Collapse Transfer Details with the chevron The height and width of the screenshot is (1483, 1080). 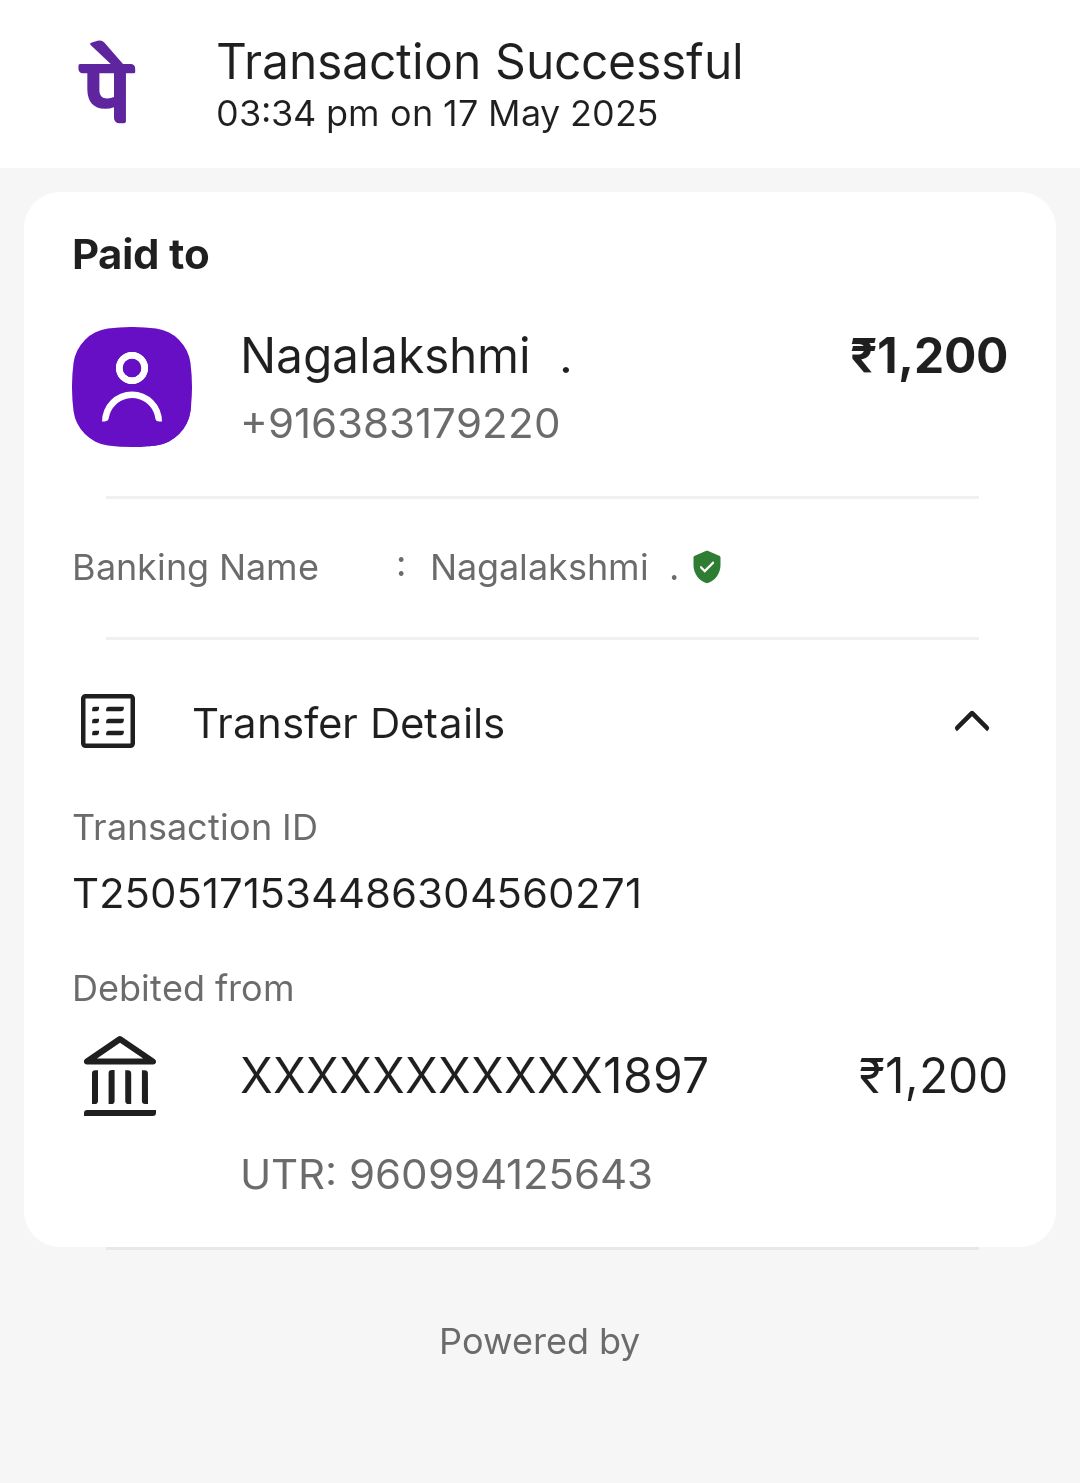(x=972, y=721)
